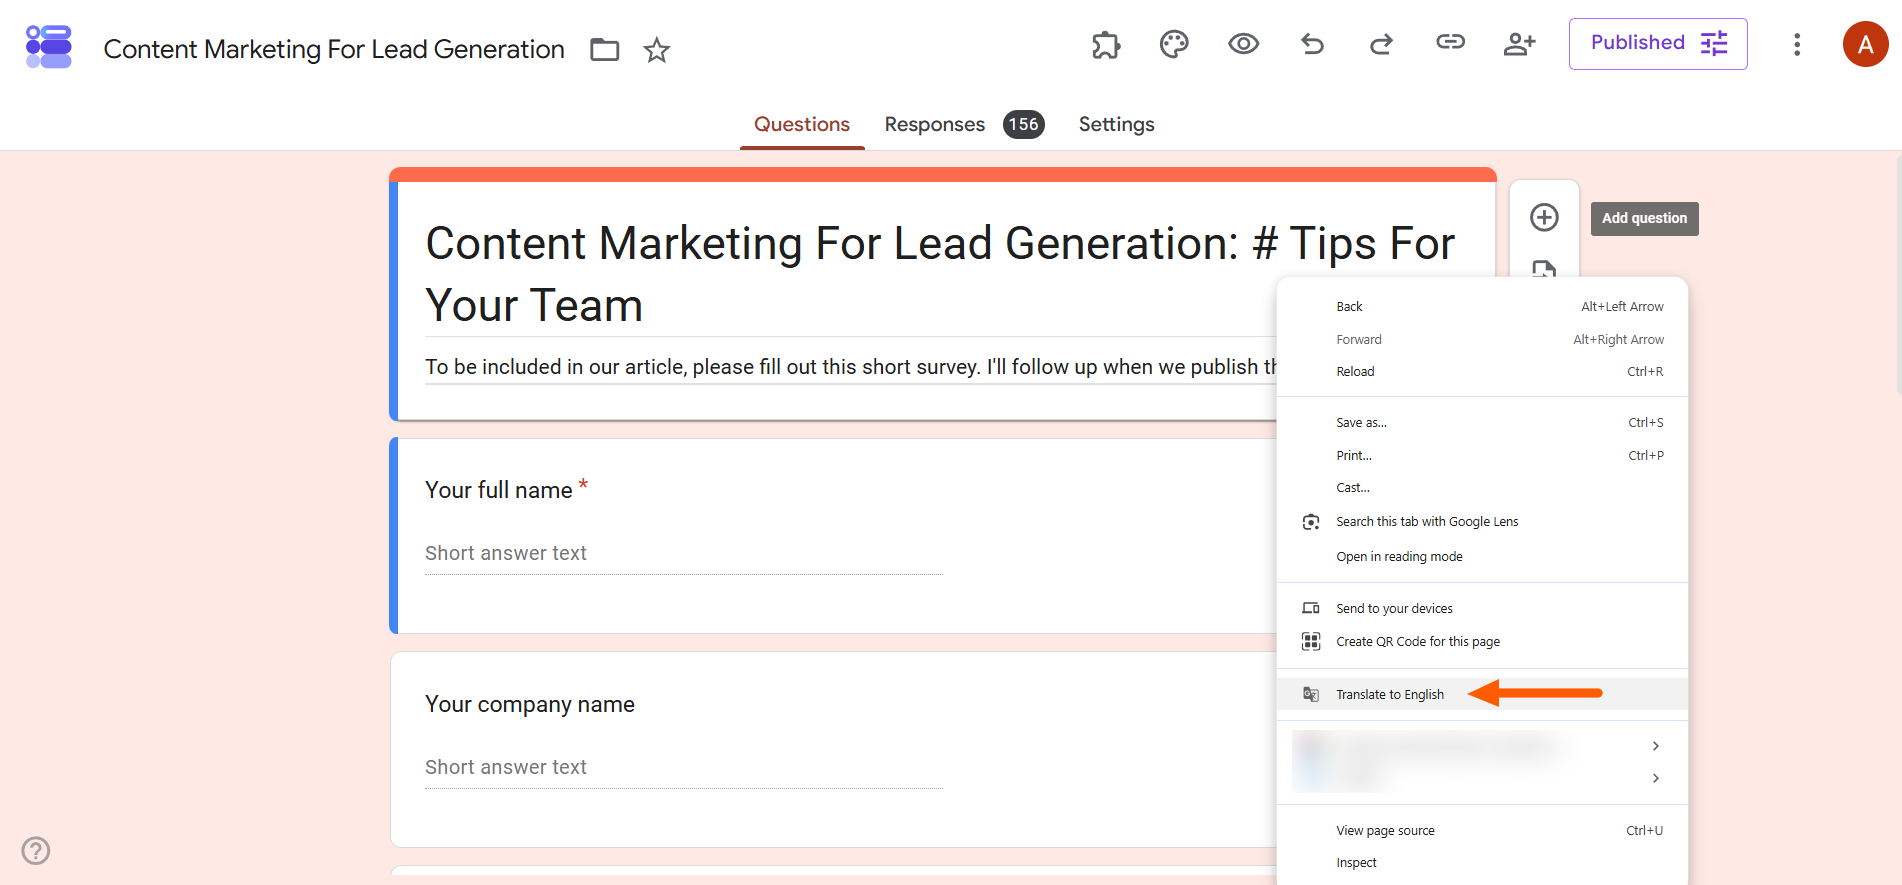The width and height of the screenshot is (1902, 885).
Task: Choose Back in context menu
Action: coord(1483,307)
